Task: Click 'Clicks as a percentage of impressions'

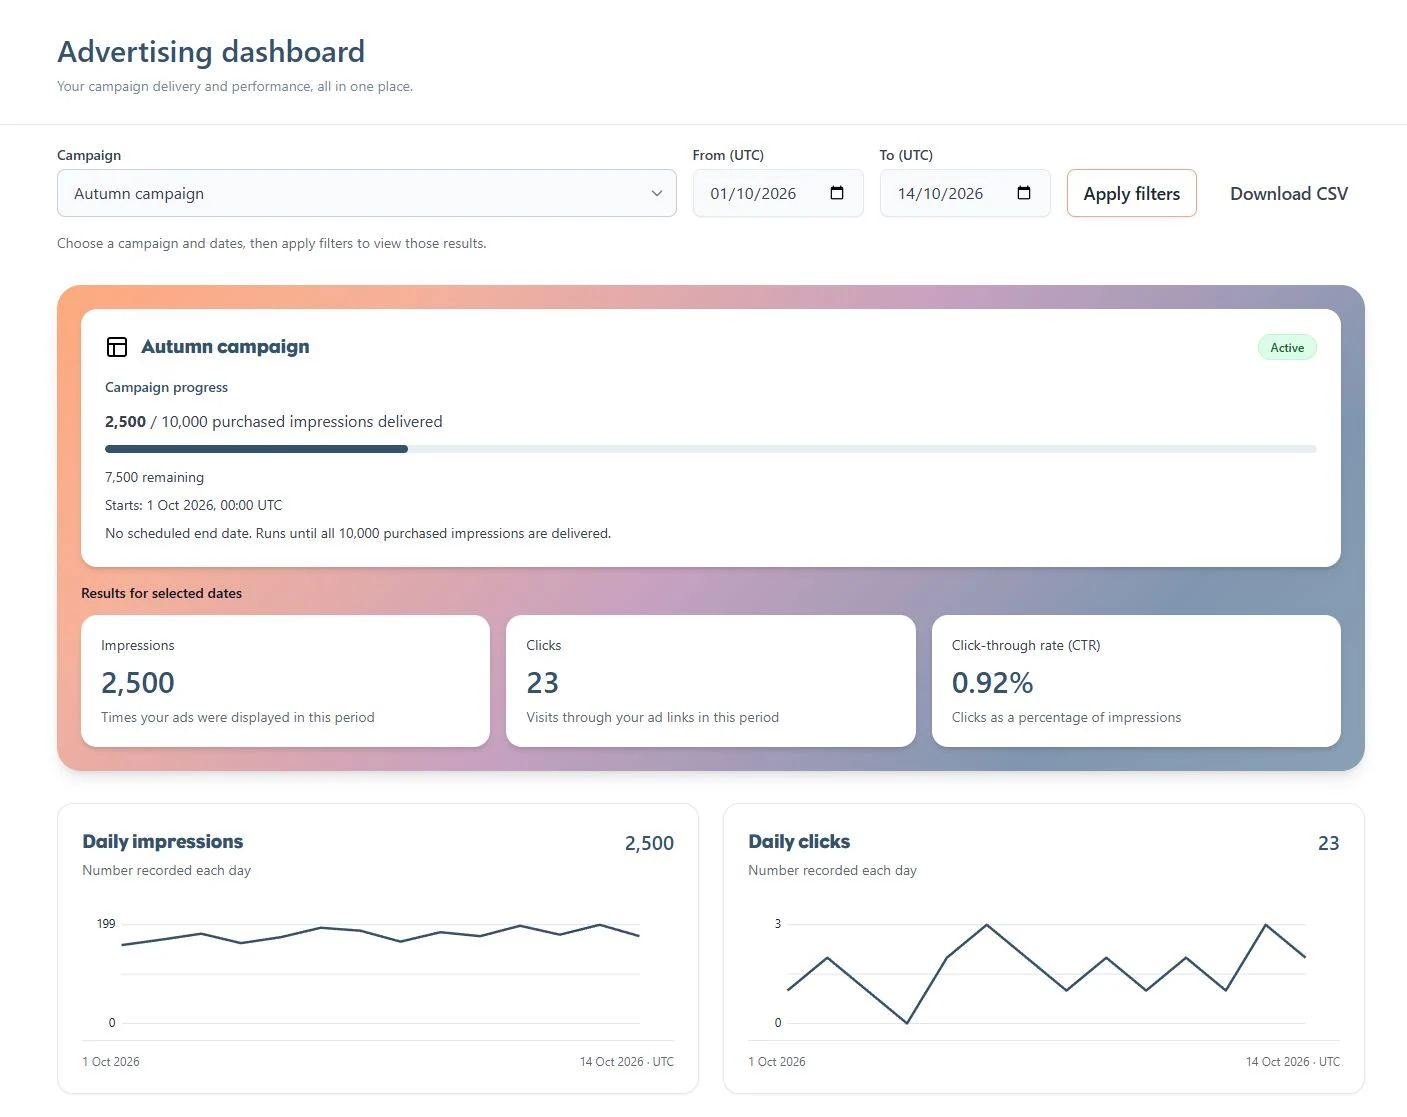Action: [1066, 717]
